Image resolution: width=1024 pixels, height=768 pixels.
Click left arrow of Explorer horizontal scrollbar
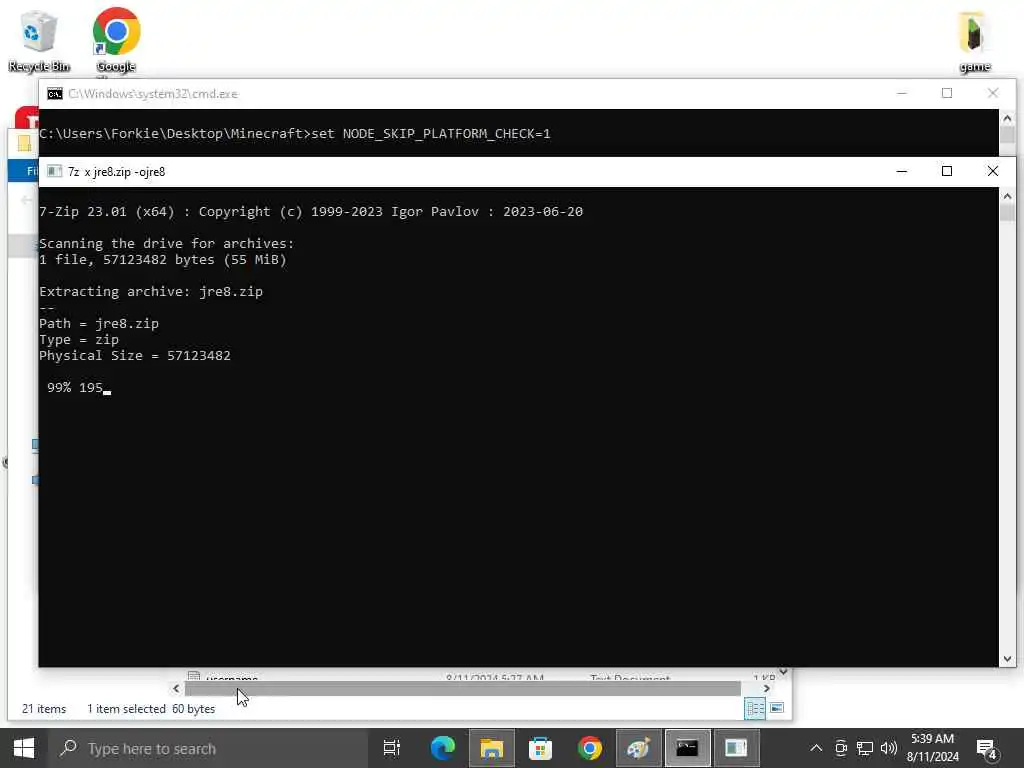176,688
